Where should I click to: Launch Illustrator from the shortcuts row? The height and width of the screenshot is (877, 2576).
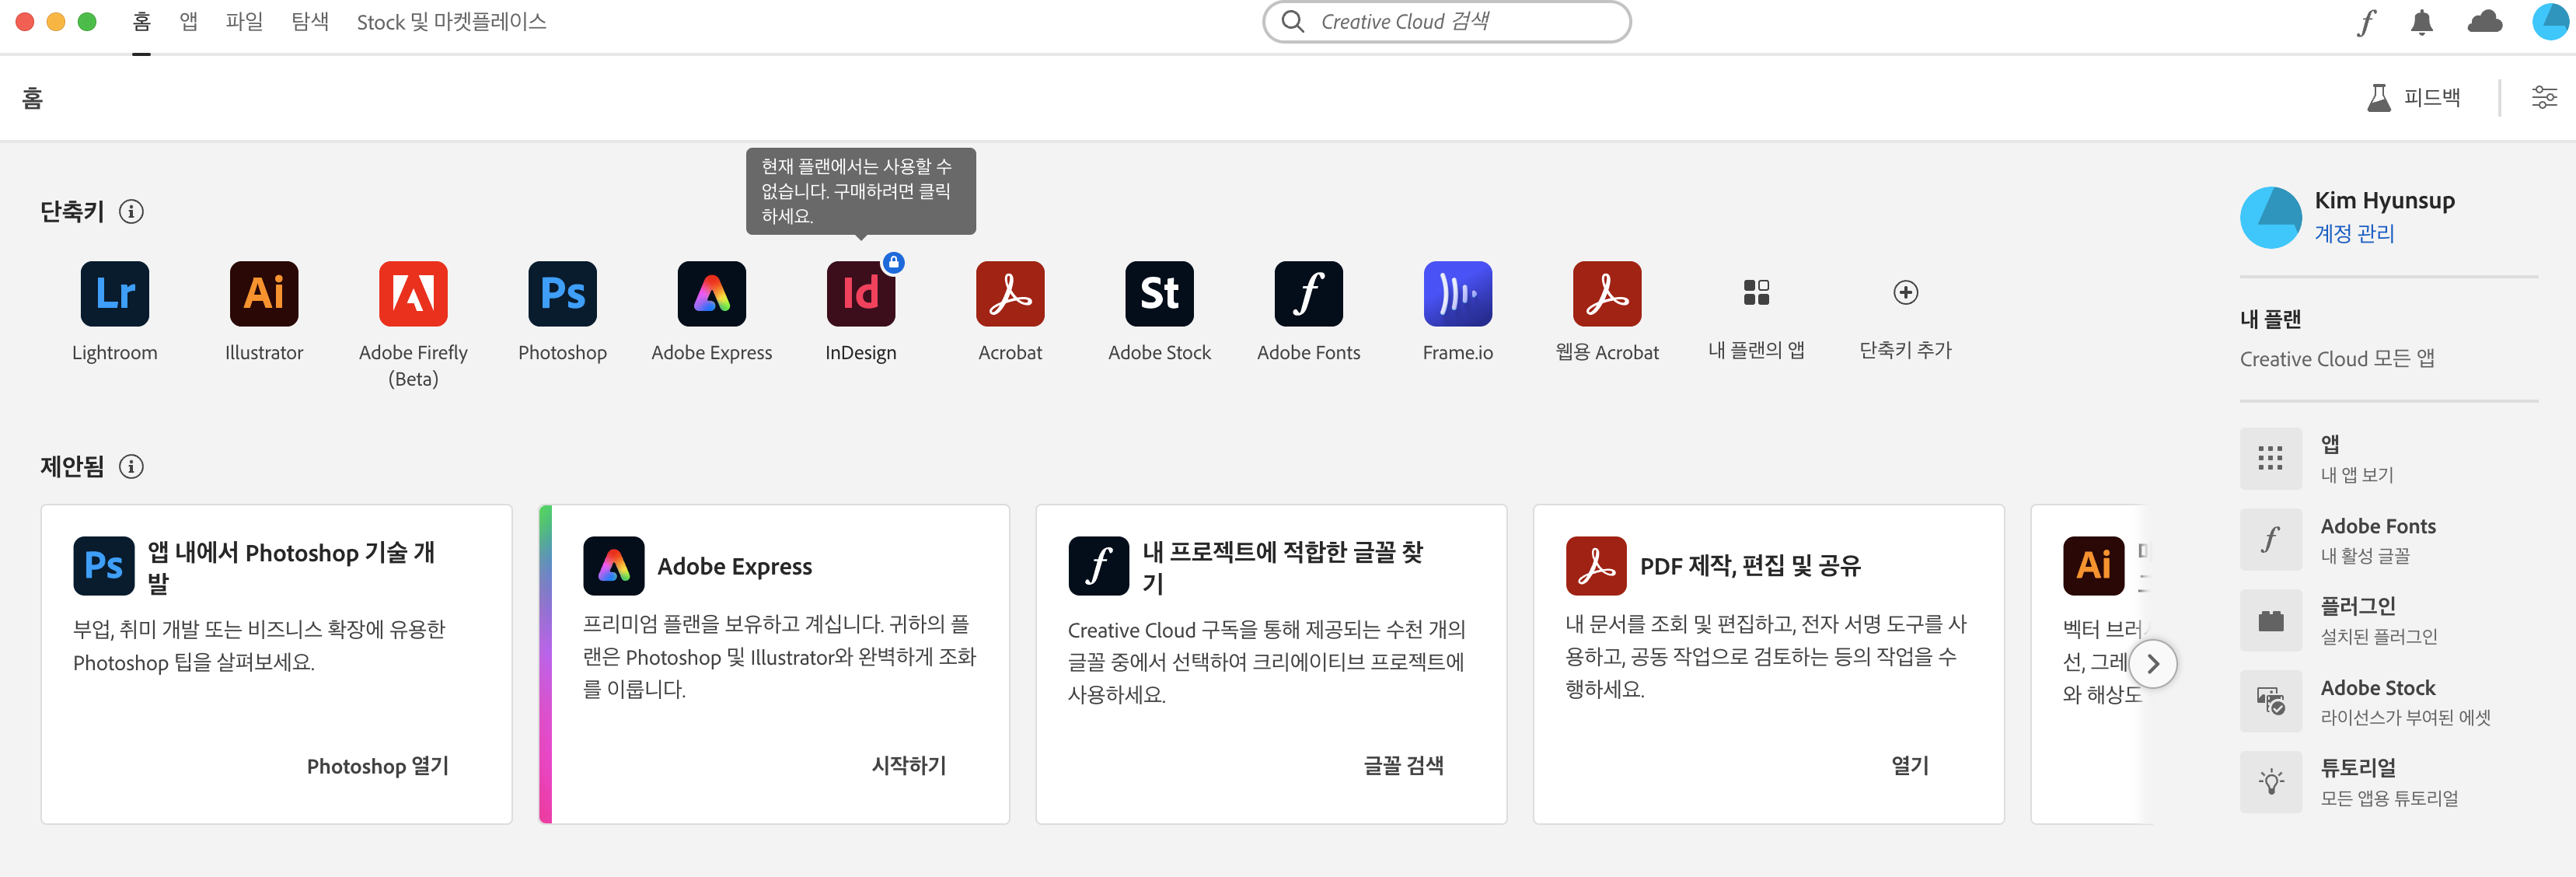pyautogui.click(x=263, y=294)
